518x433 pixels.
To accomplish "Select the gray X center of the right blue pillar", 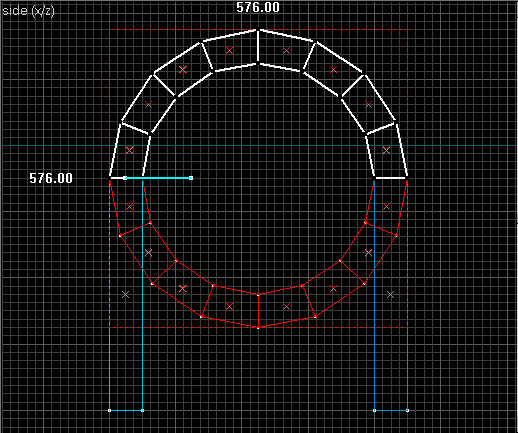I will click(390, 294).
